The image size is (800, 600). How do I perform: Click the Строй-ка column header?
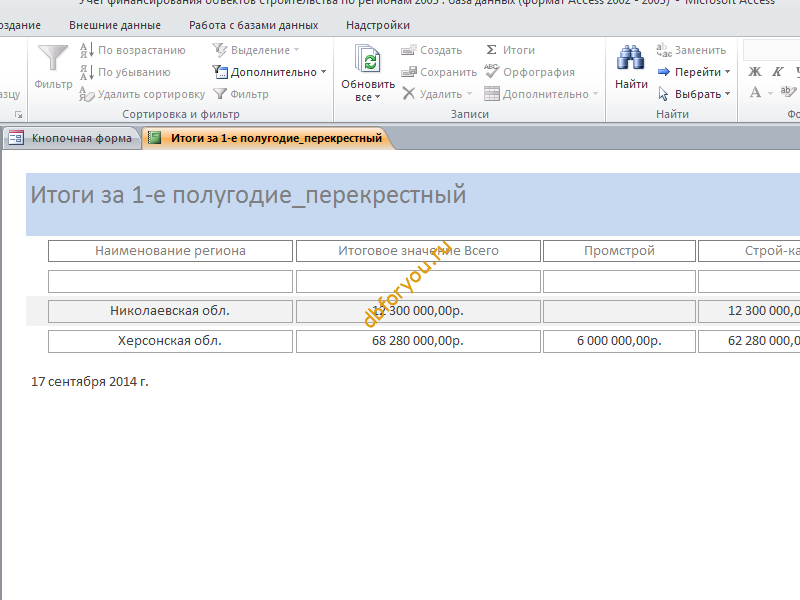(749, 251)
